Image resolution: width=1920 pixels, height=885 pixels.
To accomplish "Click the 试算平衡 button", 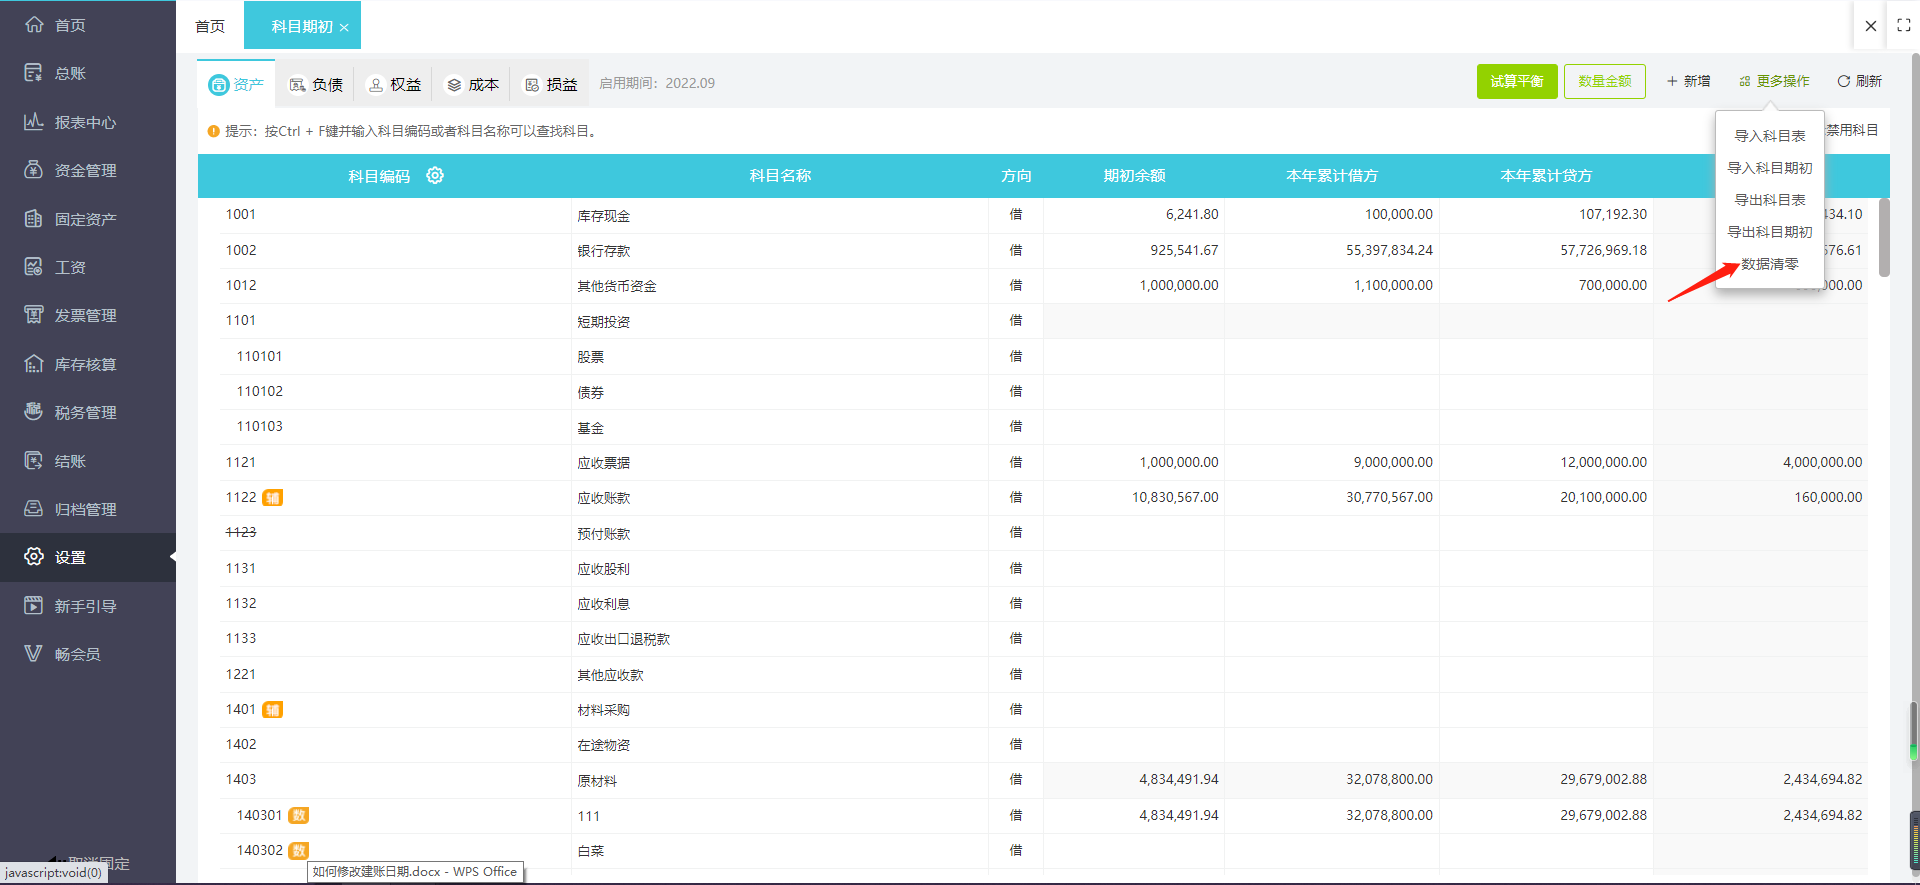I will 1516,82.
